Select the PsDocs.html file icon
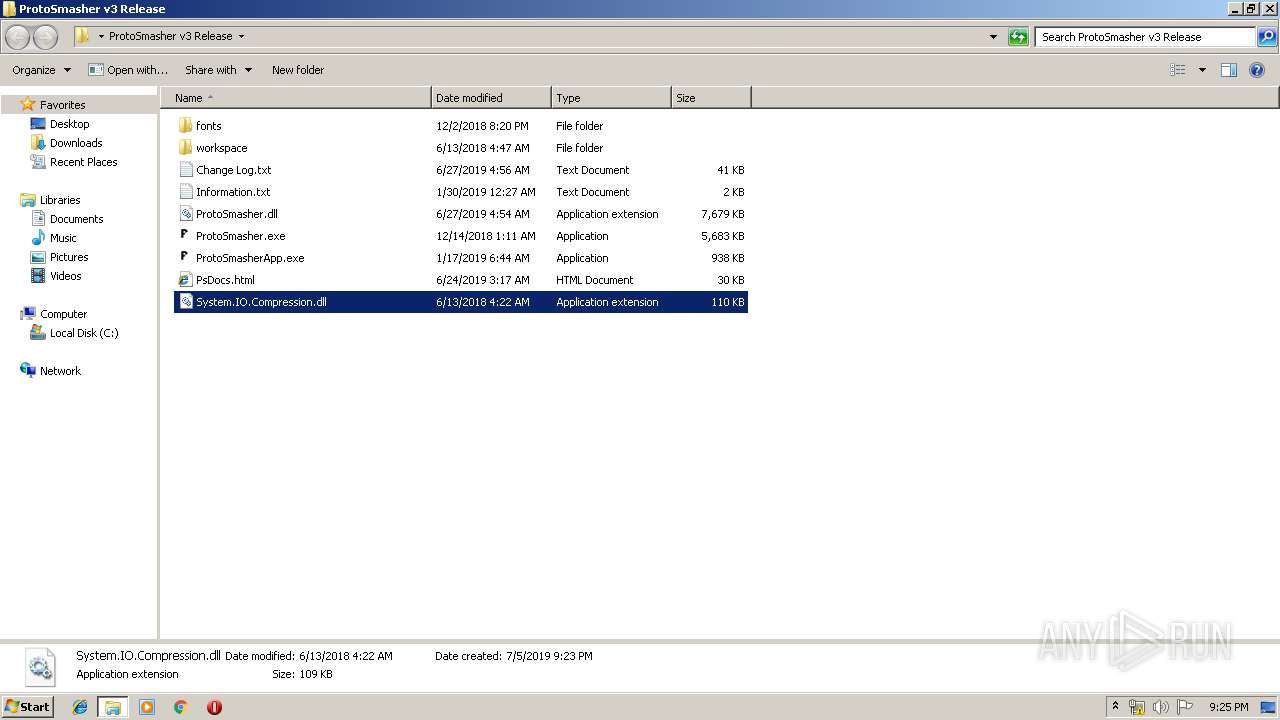 (x=185, y=280)
